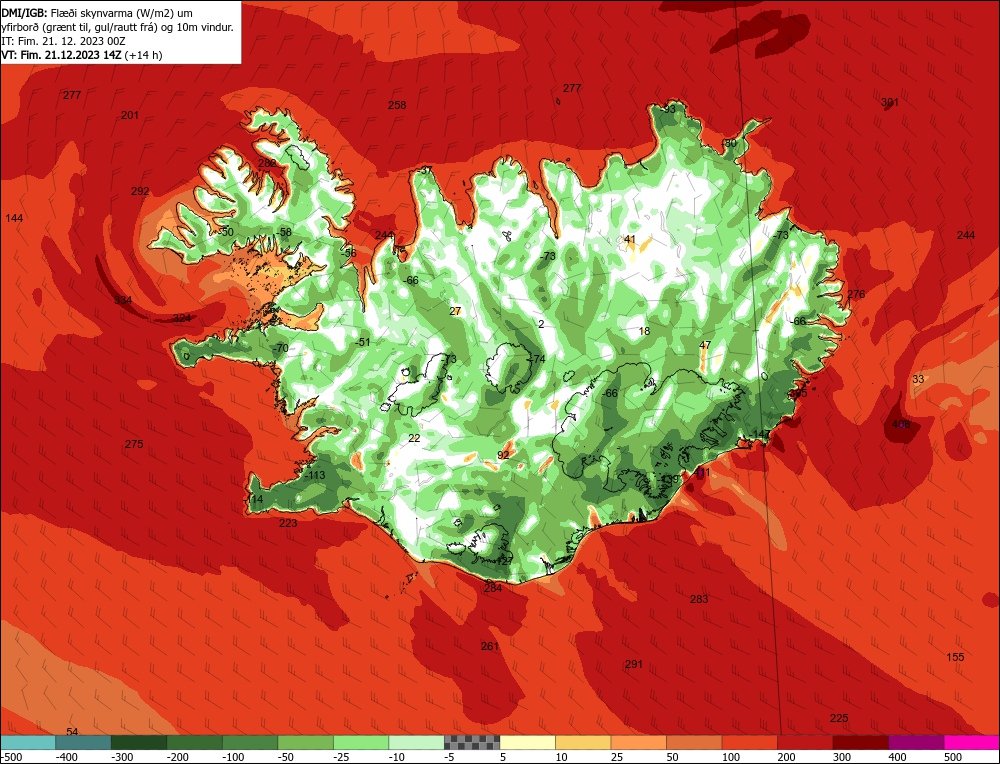
Task: Click the map value 41 in northeast Iceland
Action: pyautogui.click(x=630, y=239)
